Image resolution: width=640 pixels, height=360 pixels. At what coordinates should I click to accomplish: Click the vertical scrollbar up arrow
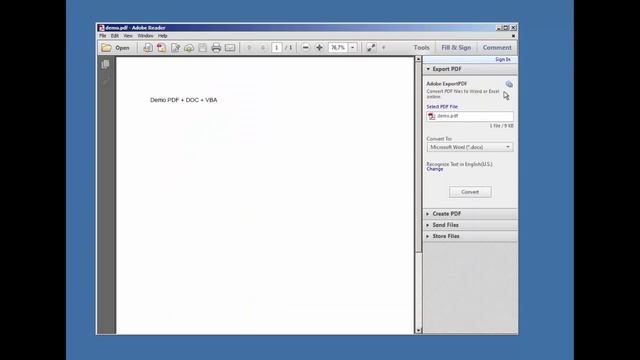(x=418, y=60)
